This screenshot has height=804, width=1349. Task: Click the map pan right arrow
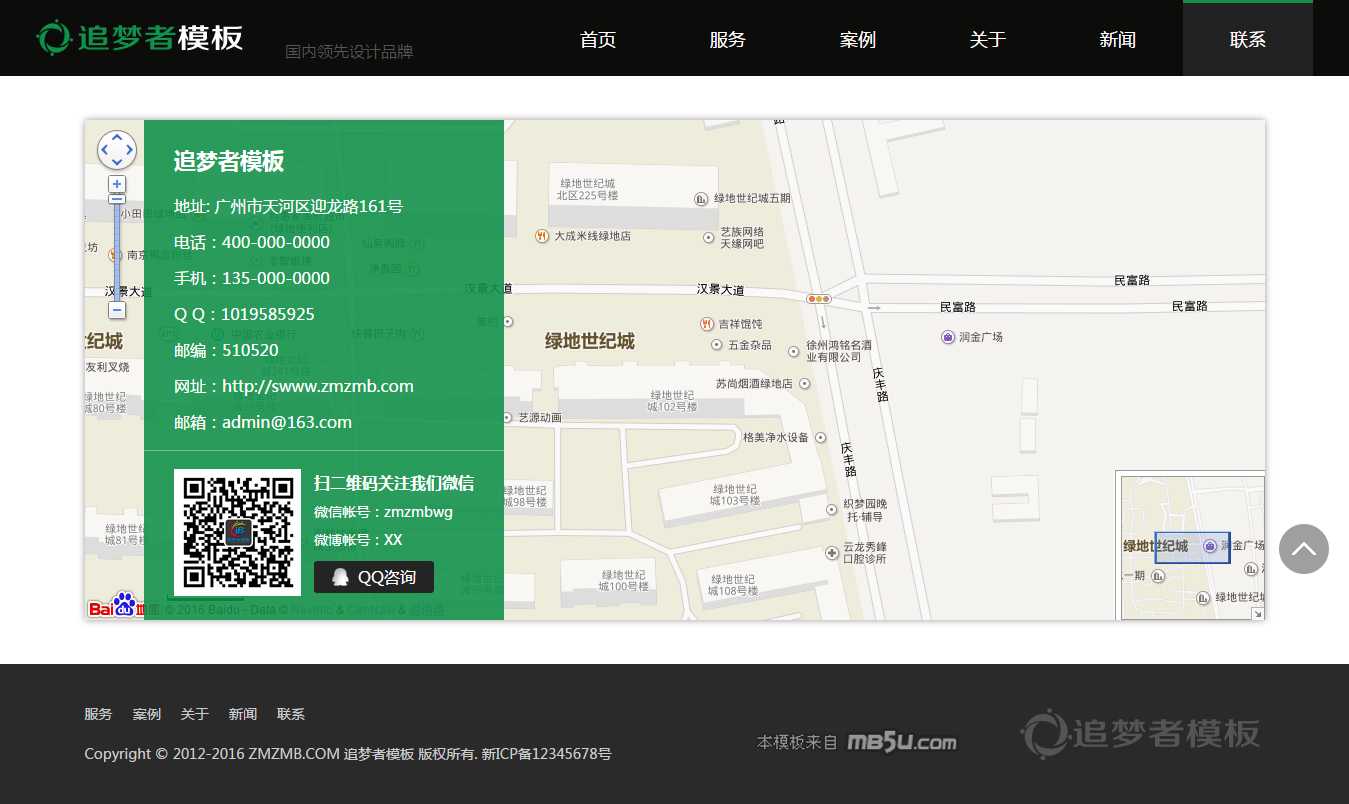pos(130,150)
